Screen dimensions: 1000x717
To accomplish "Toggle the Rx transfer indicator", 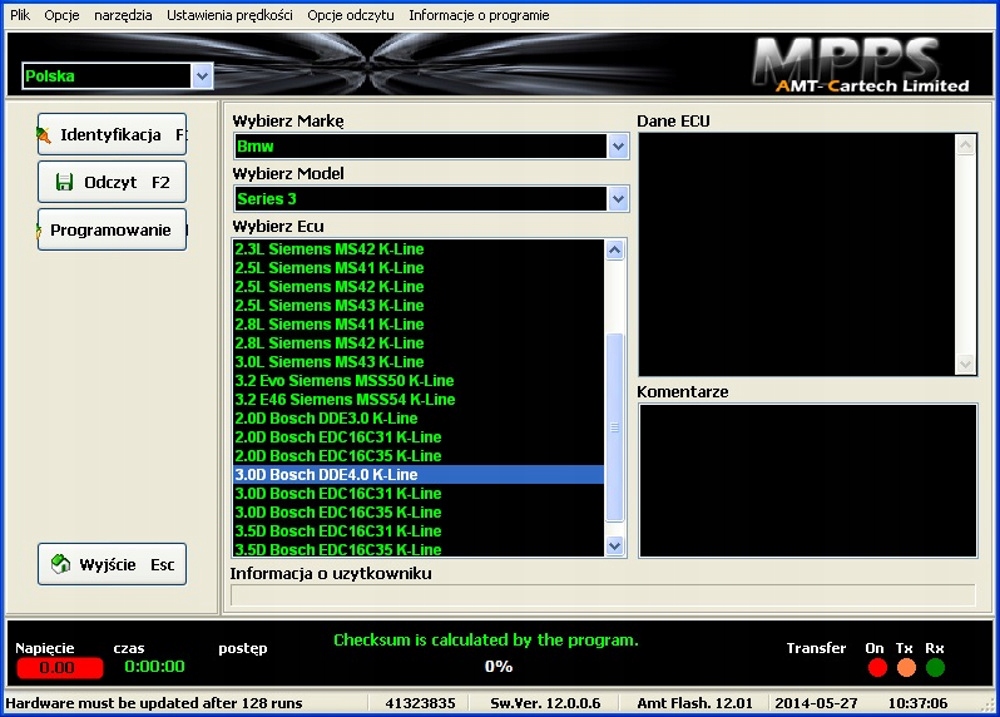I will (934, 667).
